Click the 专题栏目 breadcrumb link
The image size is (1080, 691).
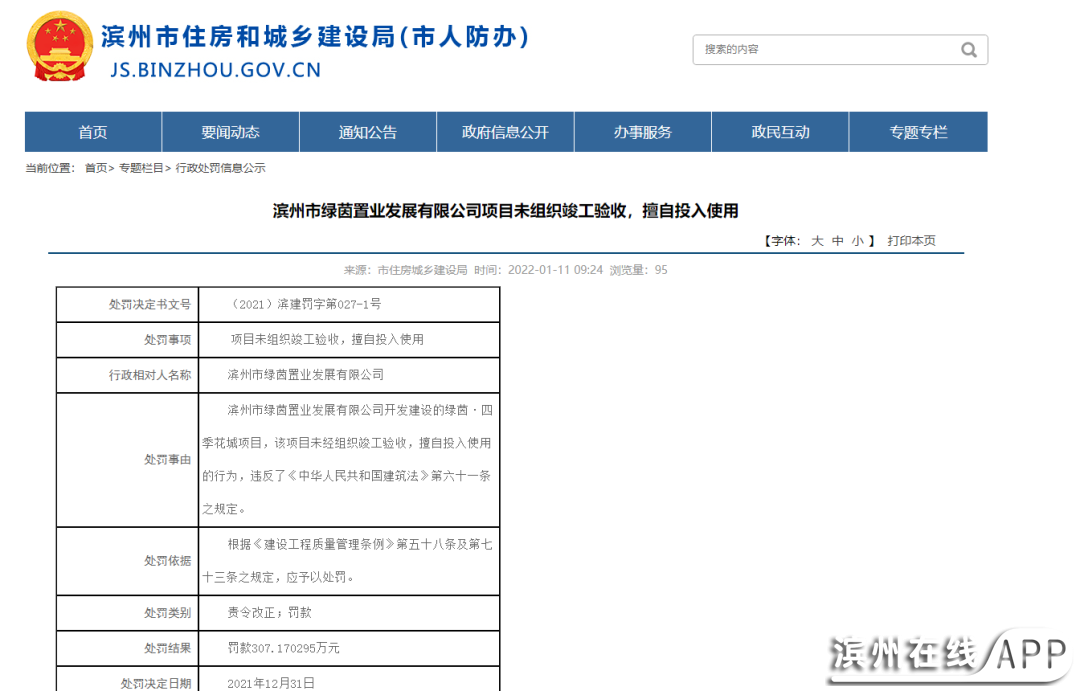point(141,168)
